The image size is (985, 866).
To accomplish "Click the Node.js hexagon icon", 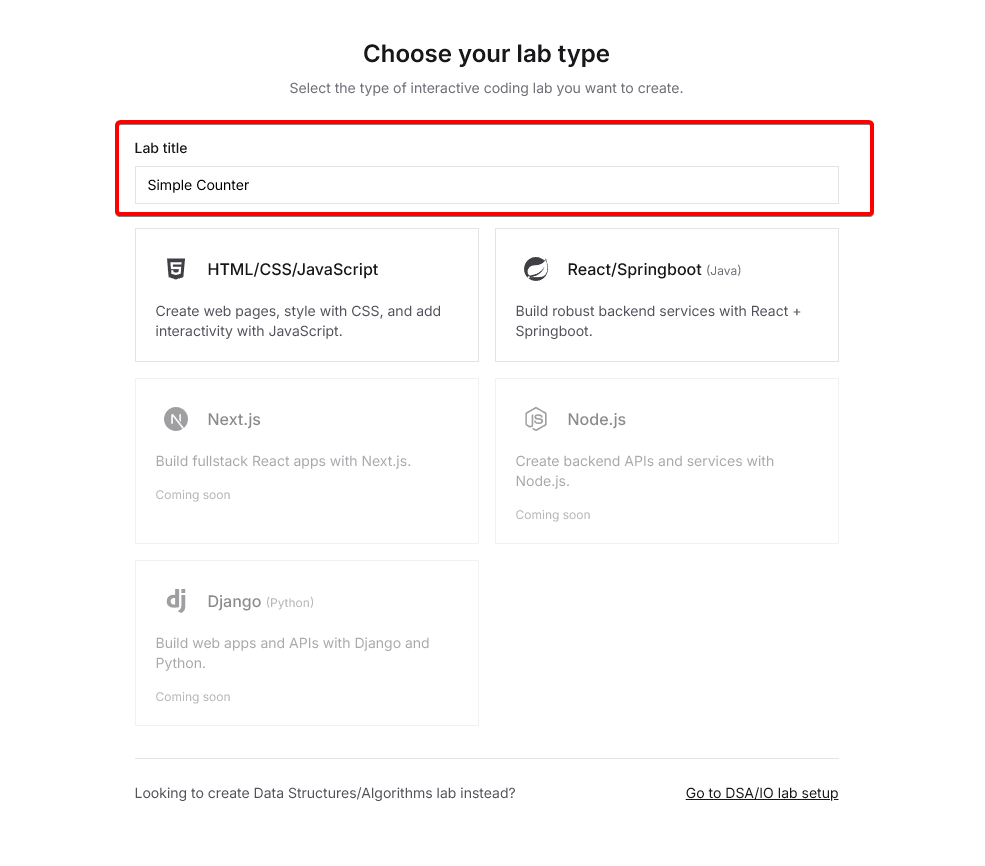I will click(536, 419).
